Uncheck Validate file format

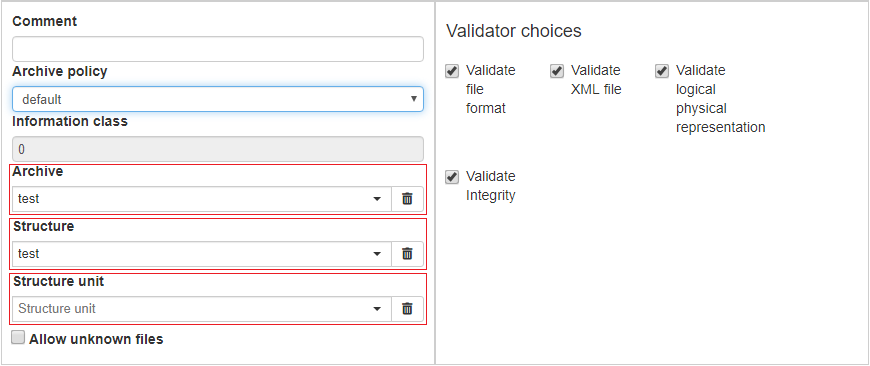pyautogui.click(x=452, y=71)
